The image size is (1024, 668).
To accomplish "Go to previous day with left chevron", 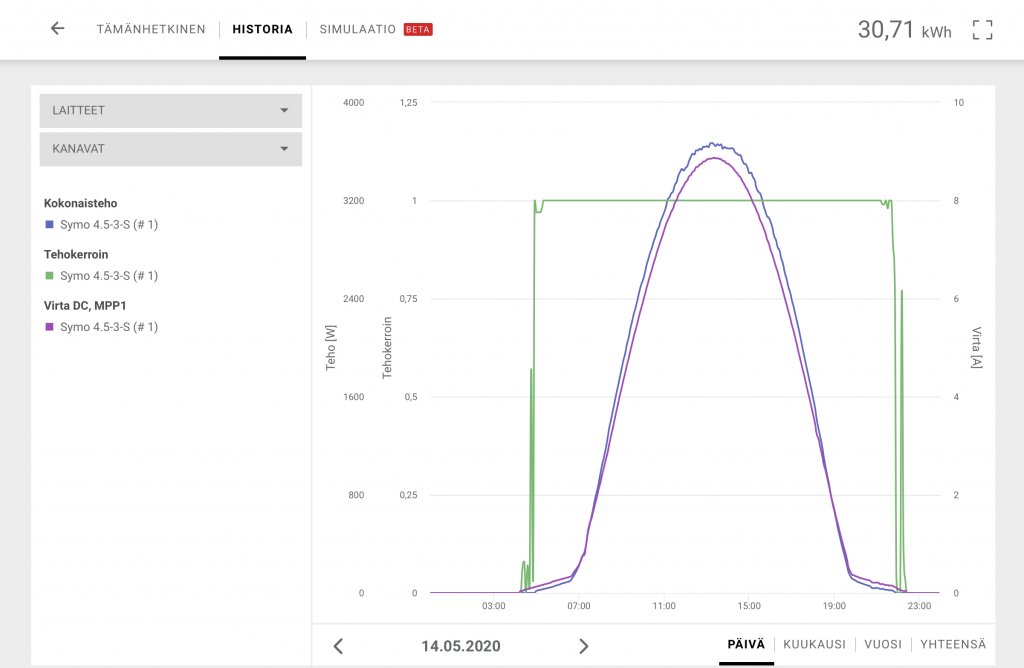I will click(338, 646).
